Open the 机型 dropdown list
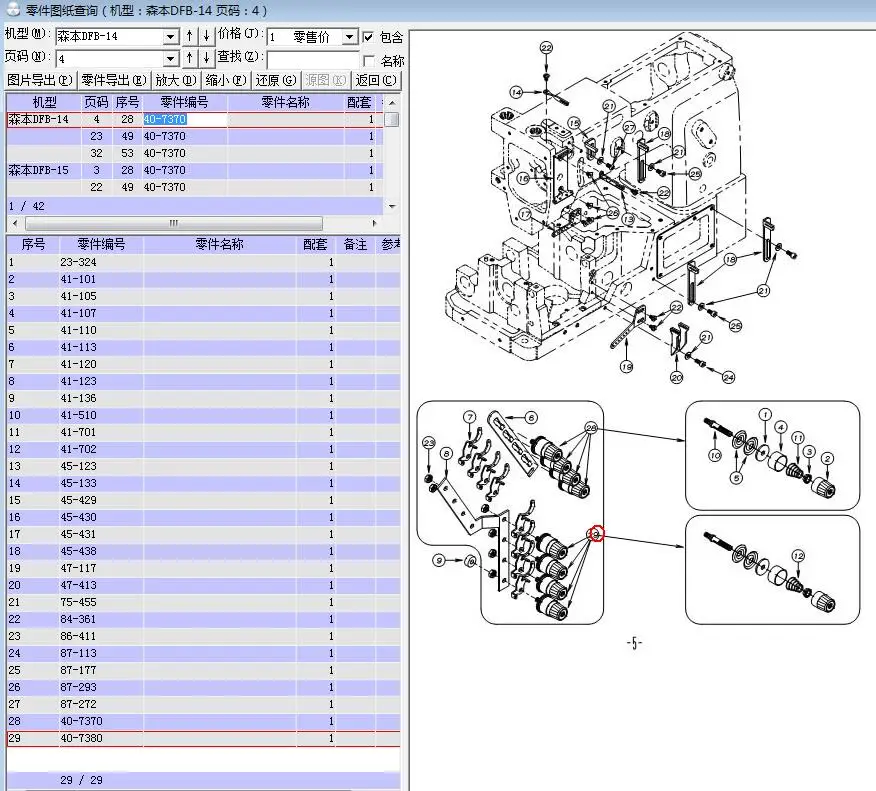This screenshot has width=876, height=791. click(170, 37)
